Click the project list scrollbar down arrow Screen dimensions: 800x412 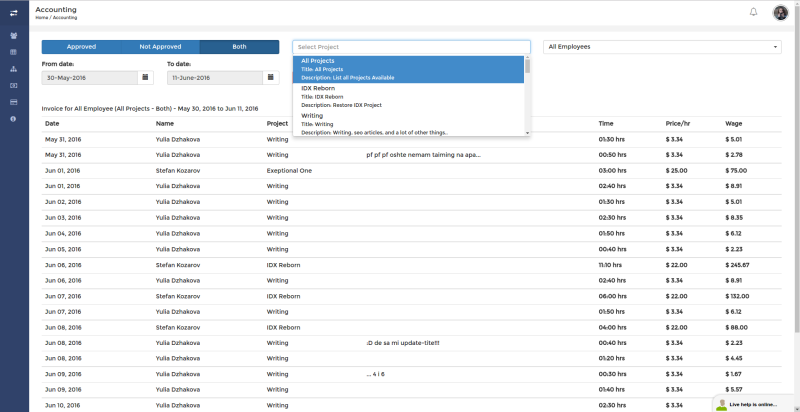pos(527,133)
